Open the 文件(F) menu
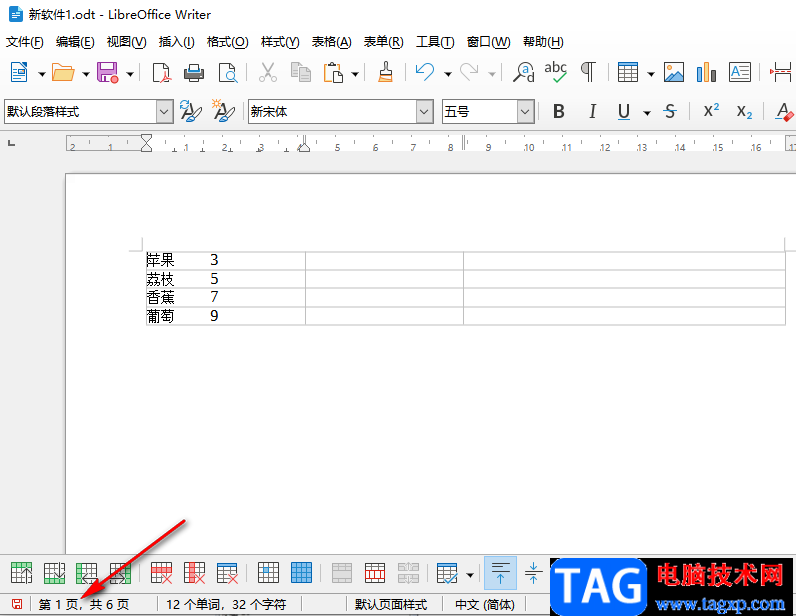 click(24, 42)
